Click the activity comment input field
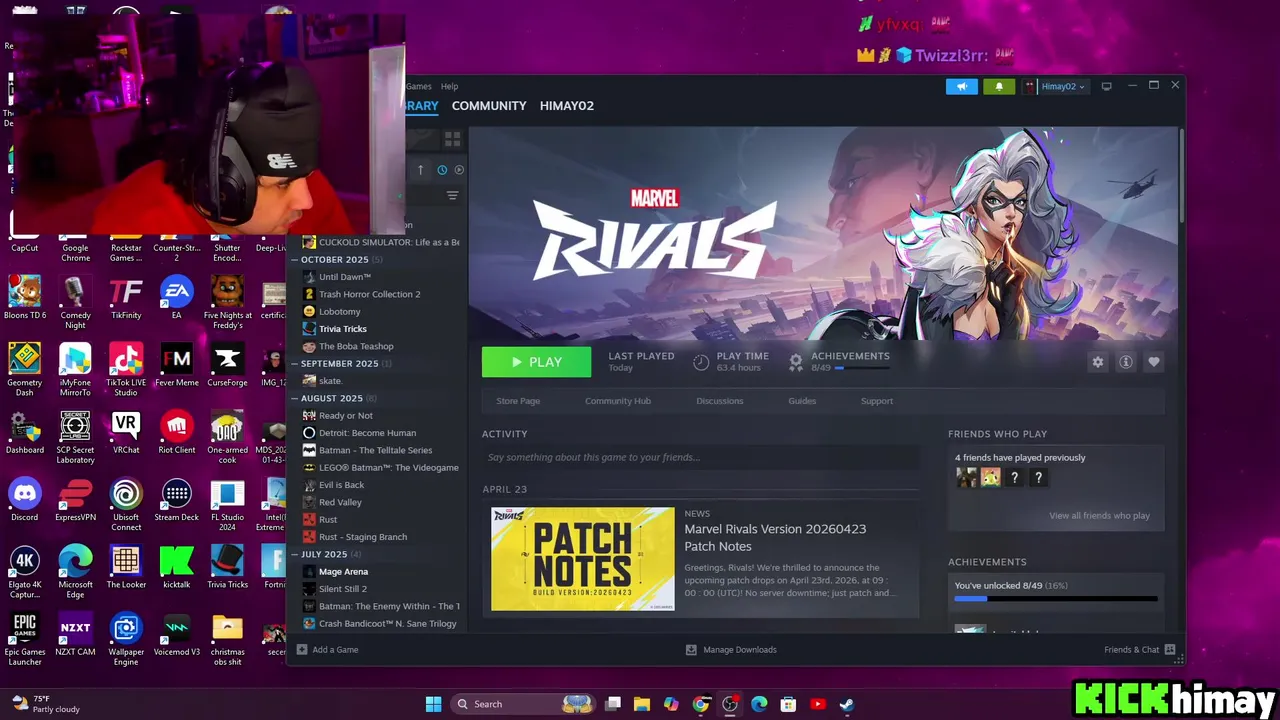 point(700,457)
